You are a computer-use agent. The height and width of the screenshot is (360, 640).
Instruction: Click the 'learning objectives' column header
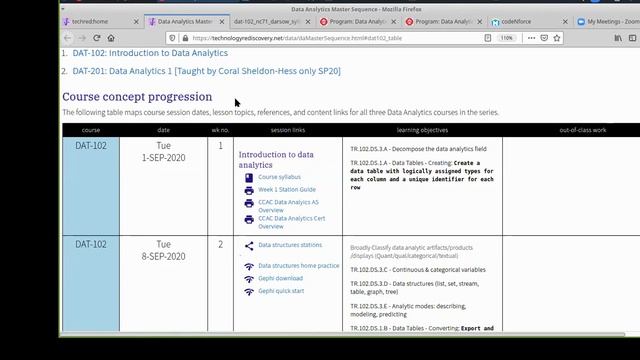(422, 130)
